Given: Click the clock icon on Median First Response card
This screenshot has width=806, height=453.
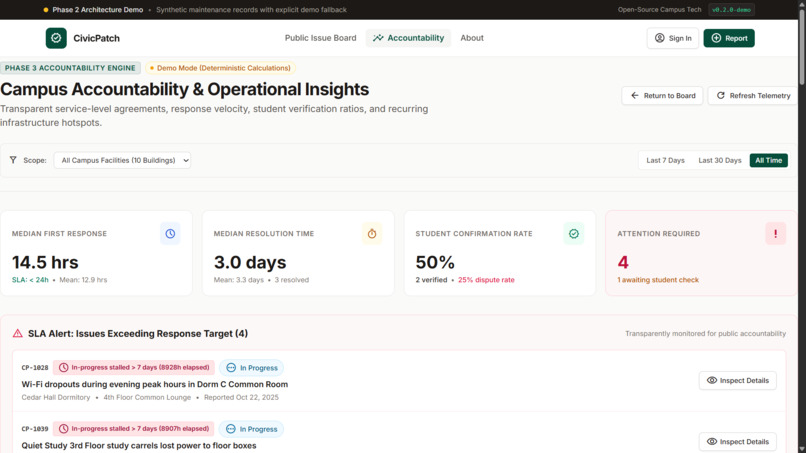Looking at the screenshot, I should point(170,233).
